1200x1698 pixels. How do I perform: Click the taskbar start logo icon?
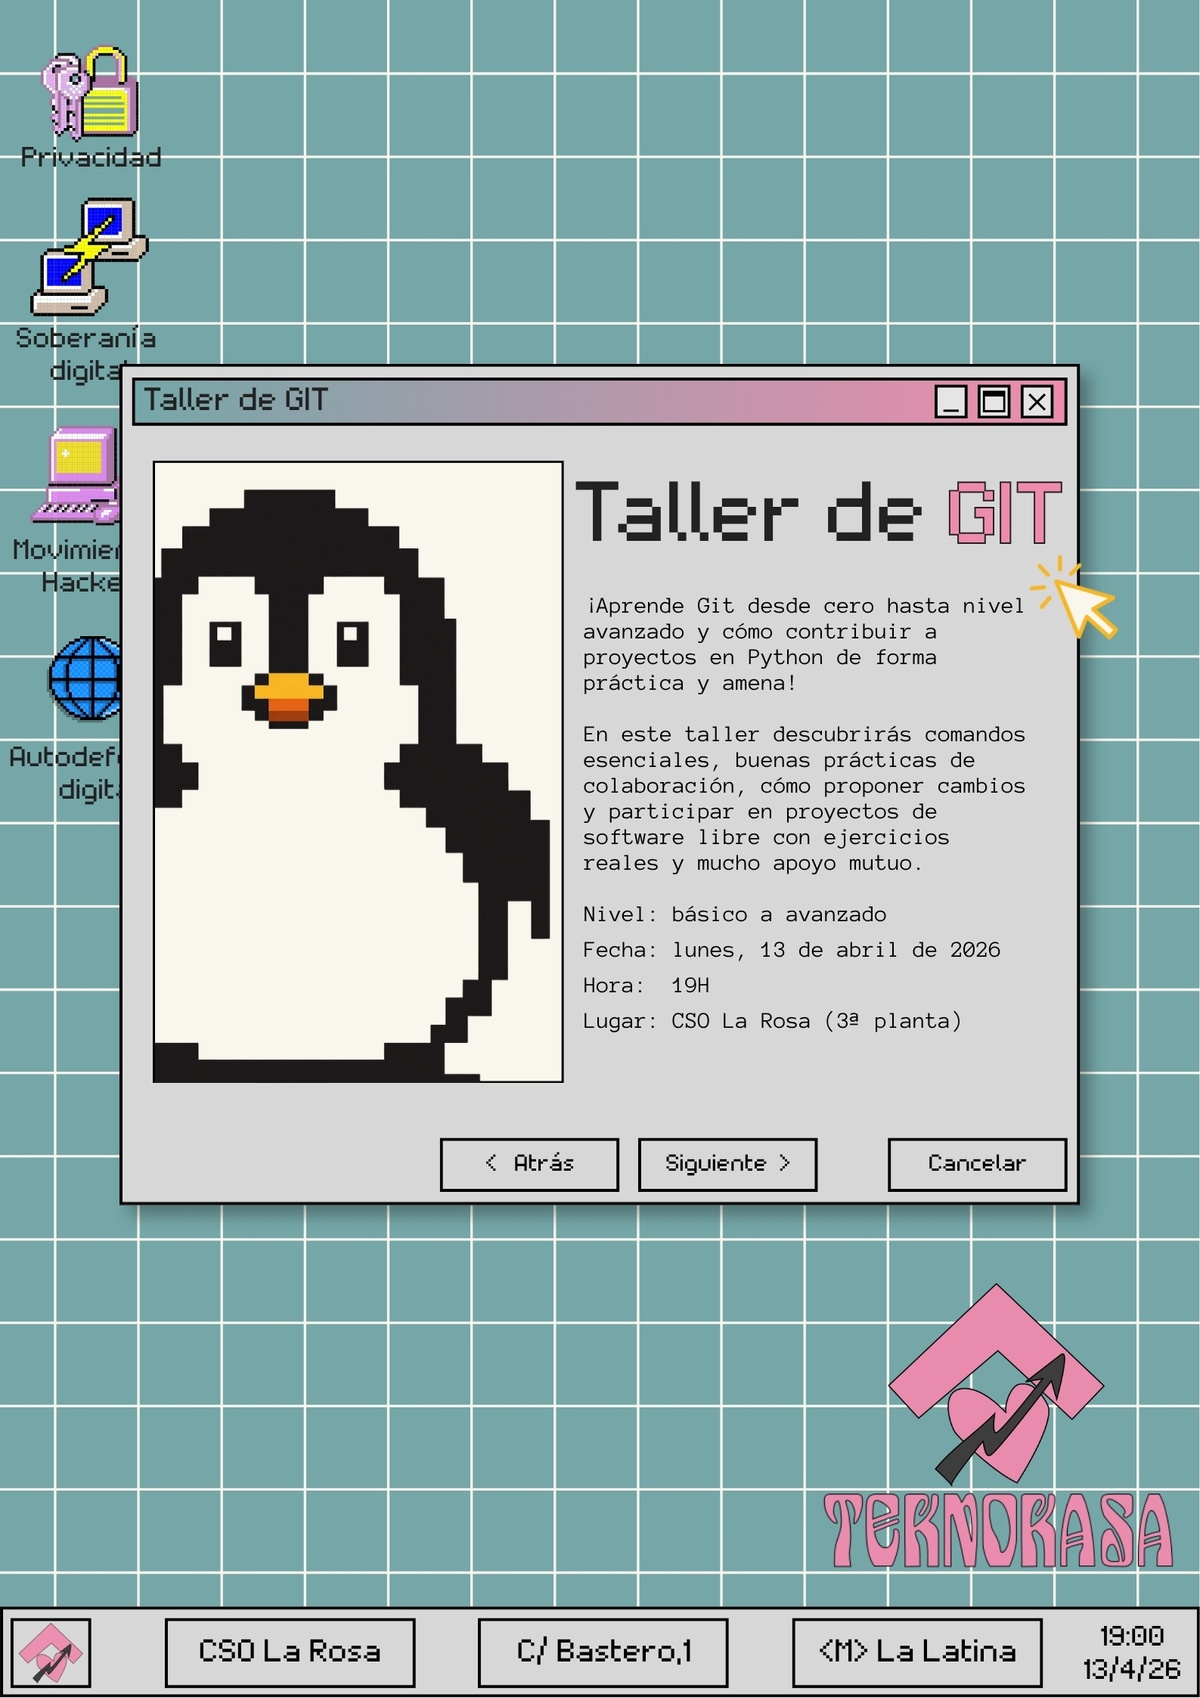click(x=51, y=1653)
